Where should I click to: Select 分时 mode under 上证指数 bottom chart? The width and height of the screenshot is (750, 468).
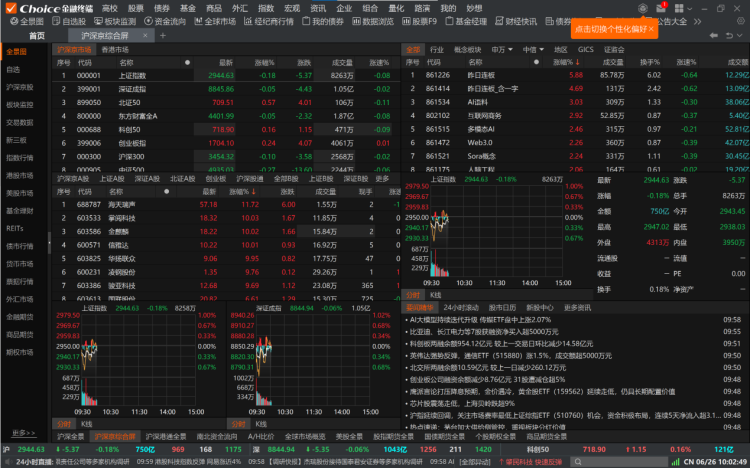click(64, 424)
